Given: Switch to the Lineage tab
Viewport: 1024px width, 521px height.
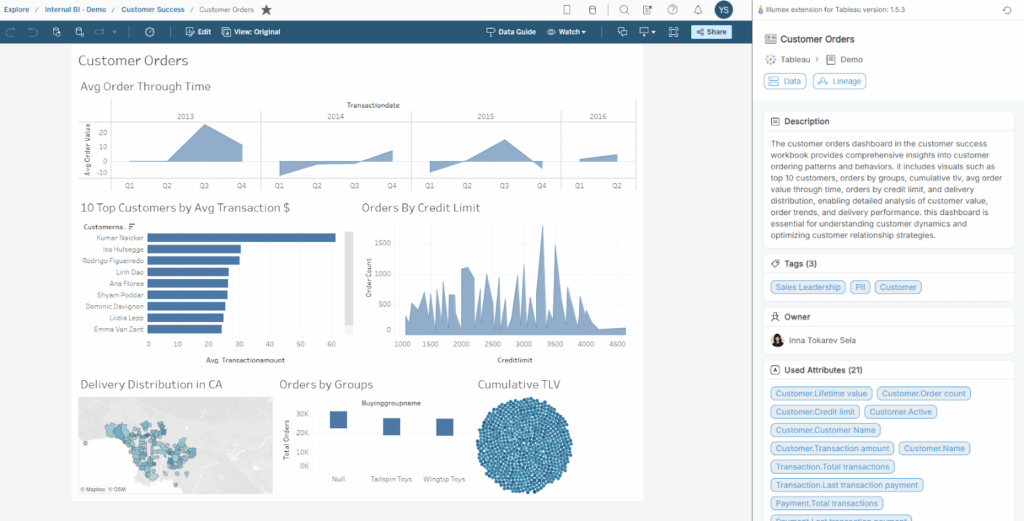Looking at the screenshot, I should 839,81.
